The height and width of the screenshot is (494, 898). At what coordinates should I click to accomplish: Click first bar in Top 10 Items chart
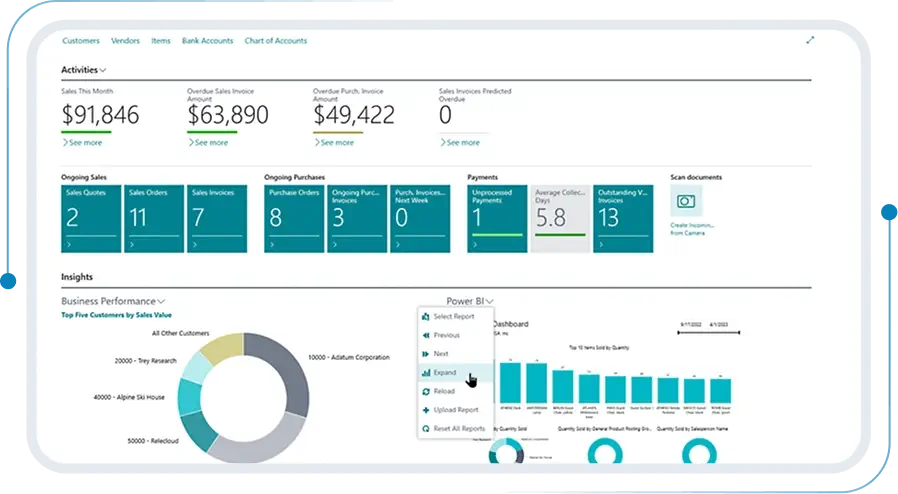click(x=510, y=383)
